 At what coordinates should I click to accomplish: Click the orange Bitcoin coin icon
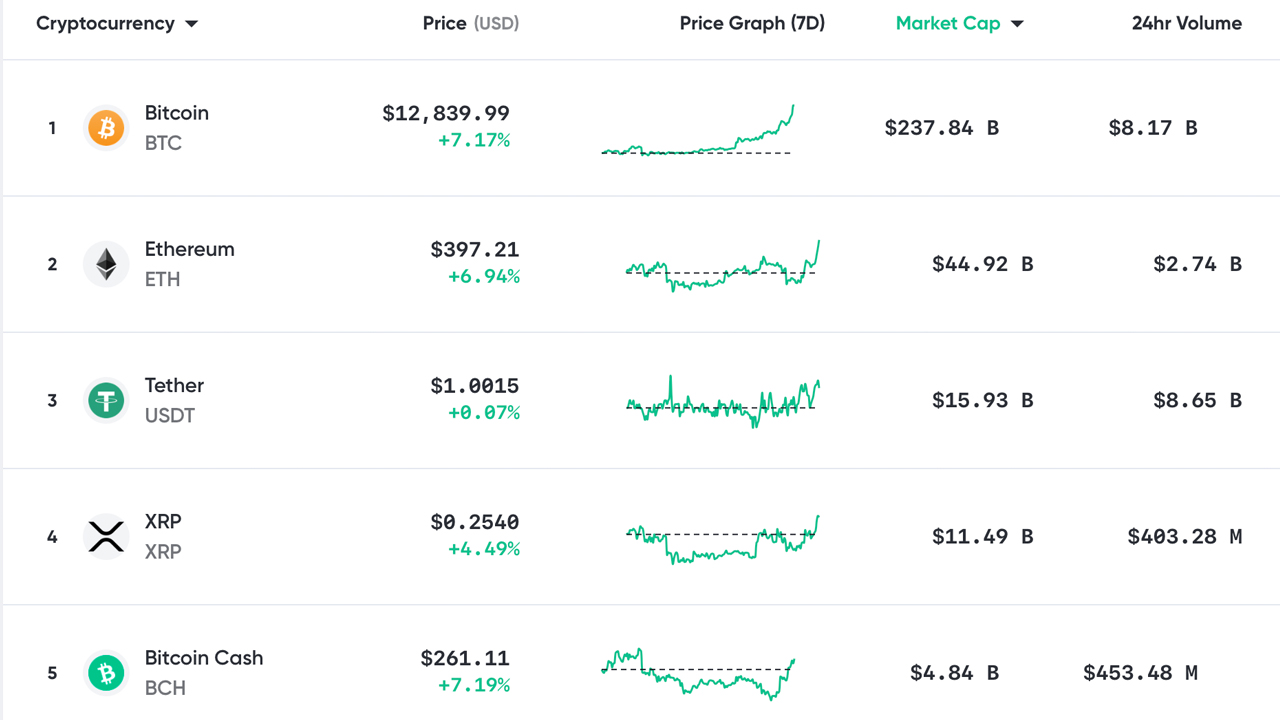click(x=105, y=128)
